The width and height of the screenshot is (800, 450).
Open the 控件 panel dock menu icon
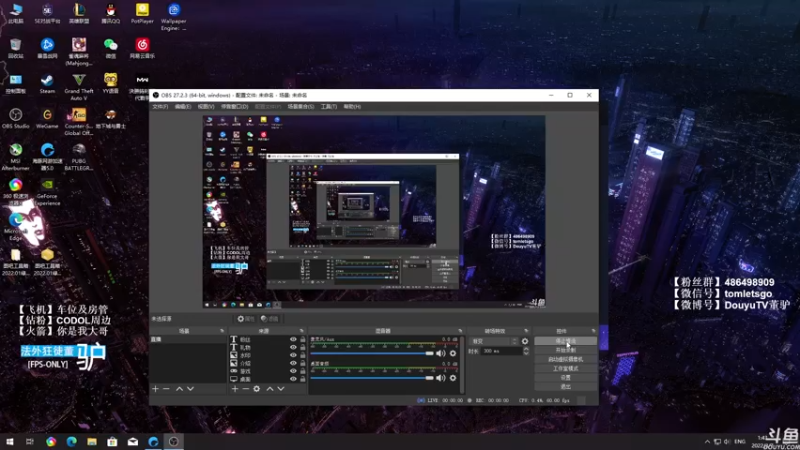(593, 331)
